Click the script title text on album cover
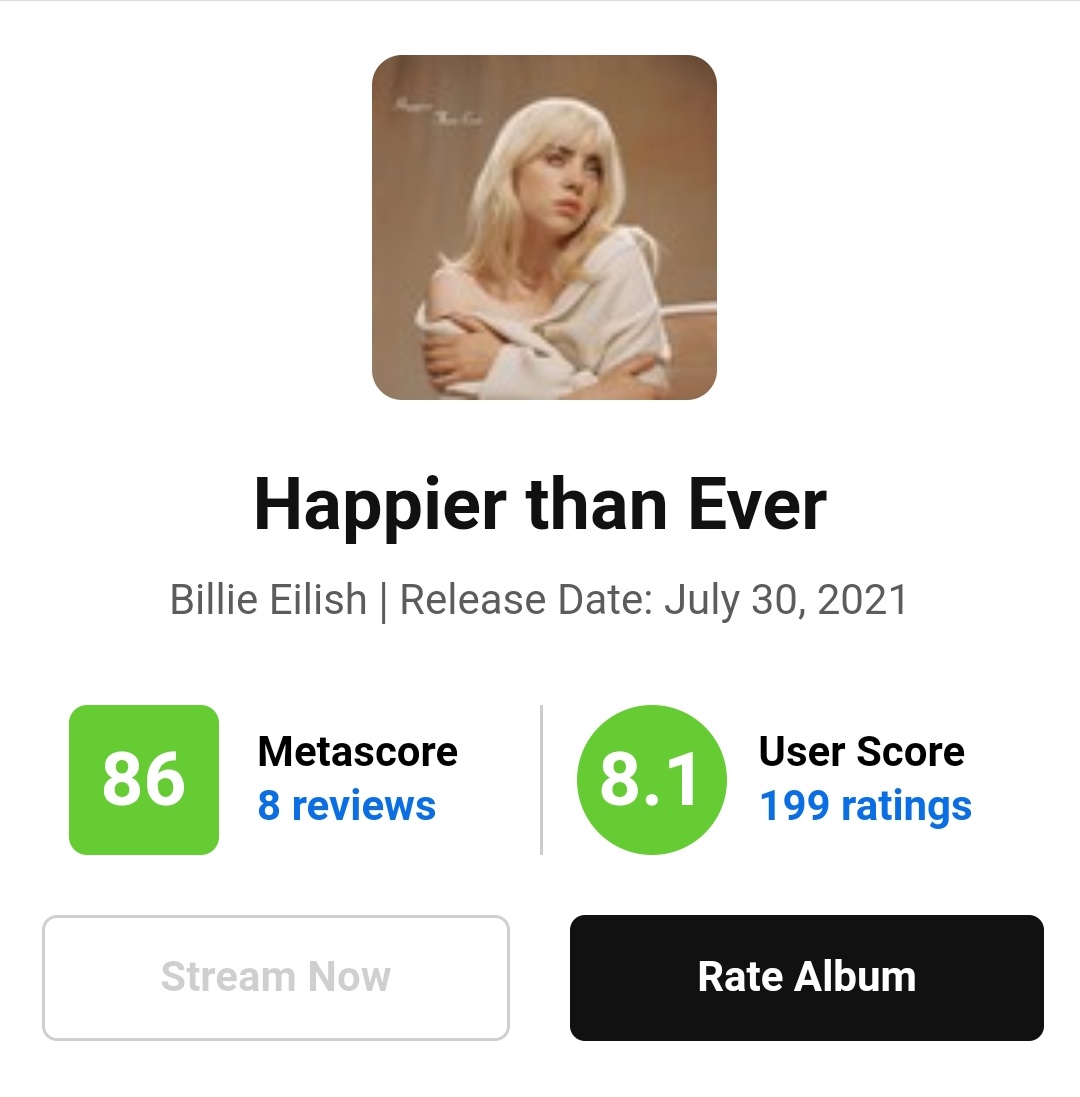The height and width of the screenshot is (1097, 1080). click(x=438, y=113)
